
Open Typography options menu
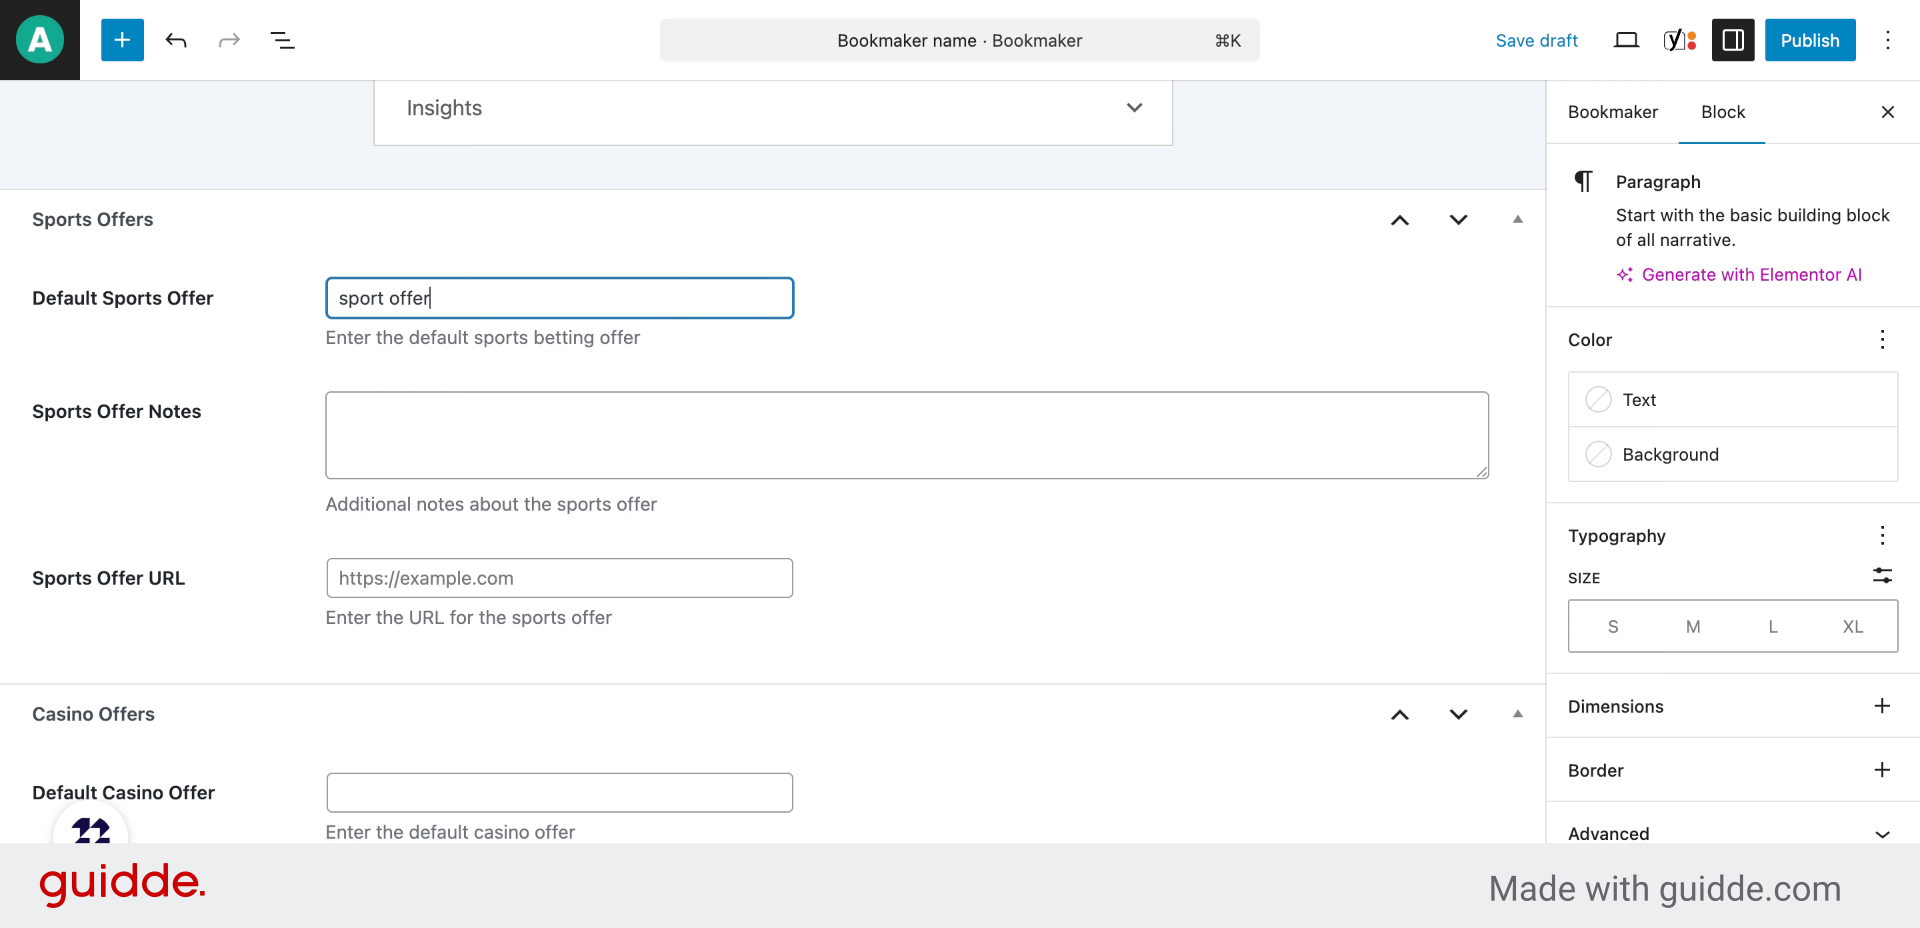point(1882,536)
